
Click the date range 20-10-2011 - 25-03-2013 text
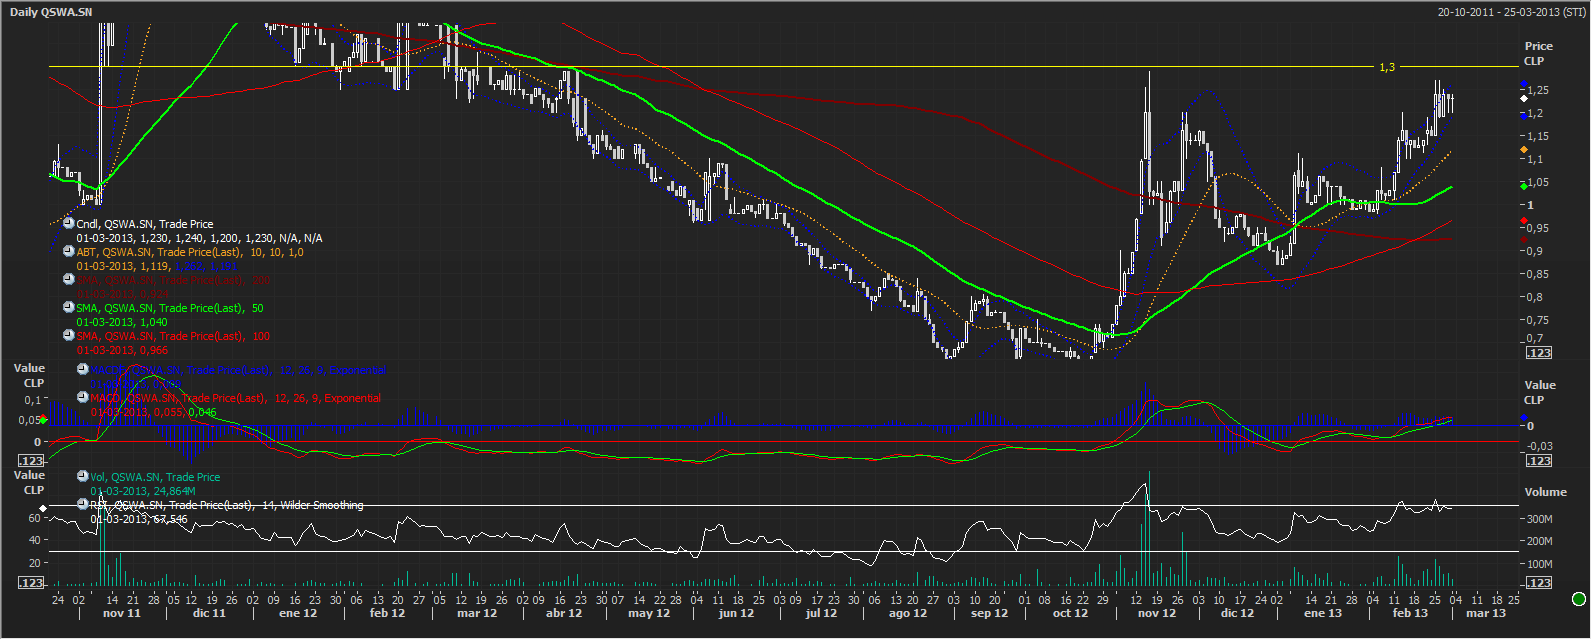point(1512,12)
